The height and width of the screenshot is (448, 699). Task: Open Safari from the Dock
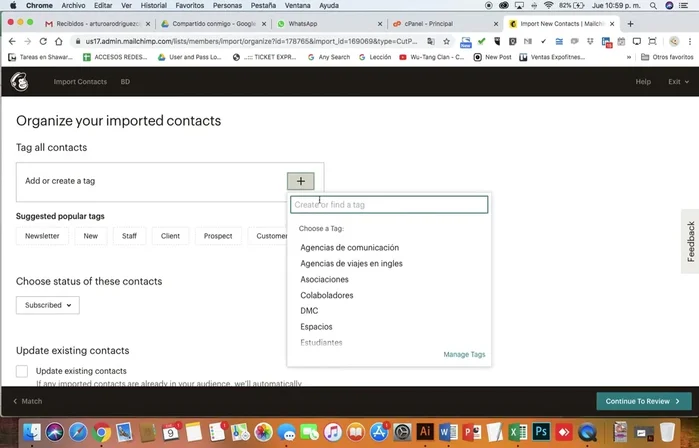[78, 432]
